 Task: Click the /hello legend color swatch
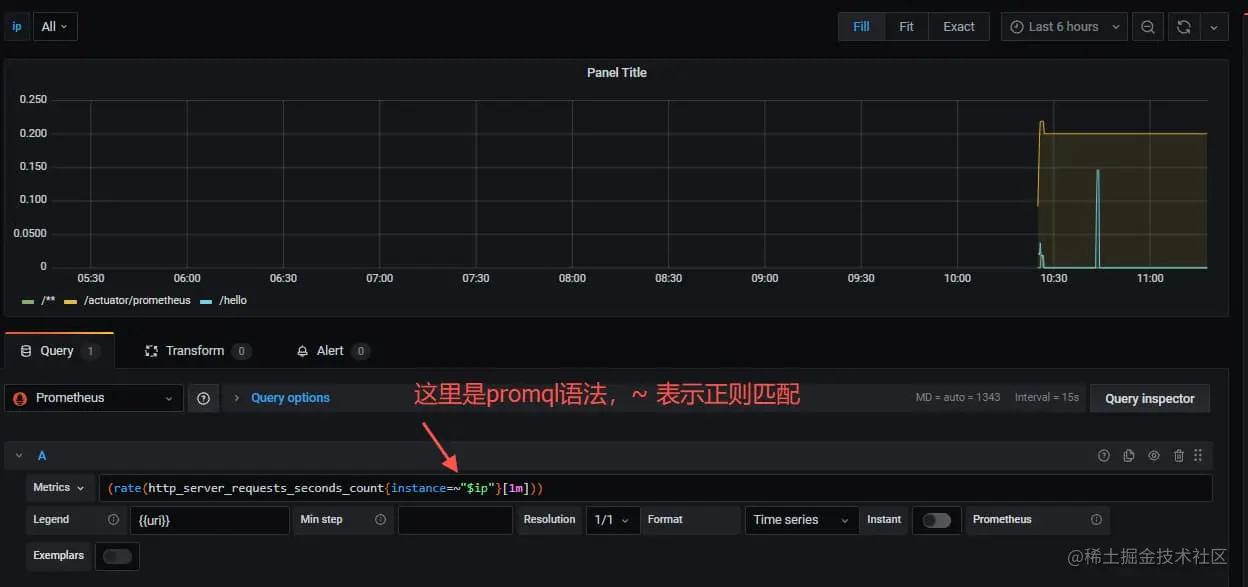click(208, 301)
